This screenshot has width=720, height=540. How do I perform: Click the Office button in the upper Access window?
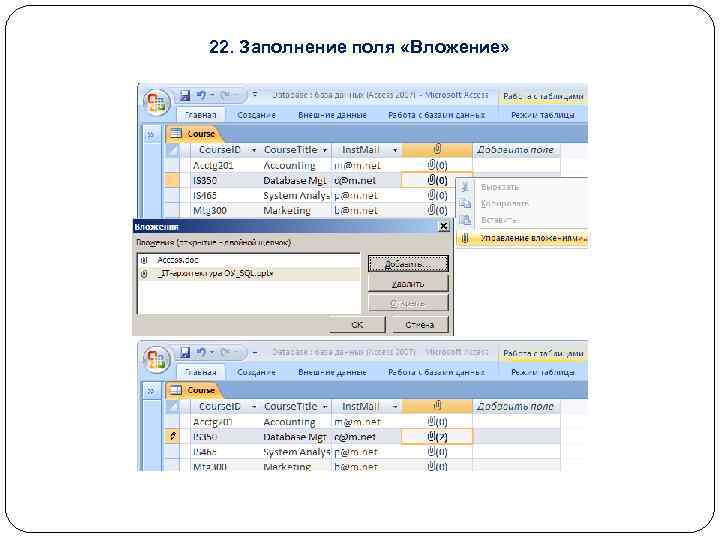pyautogui.click(x=156, y=102)
